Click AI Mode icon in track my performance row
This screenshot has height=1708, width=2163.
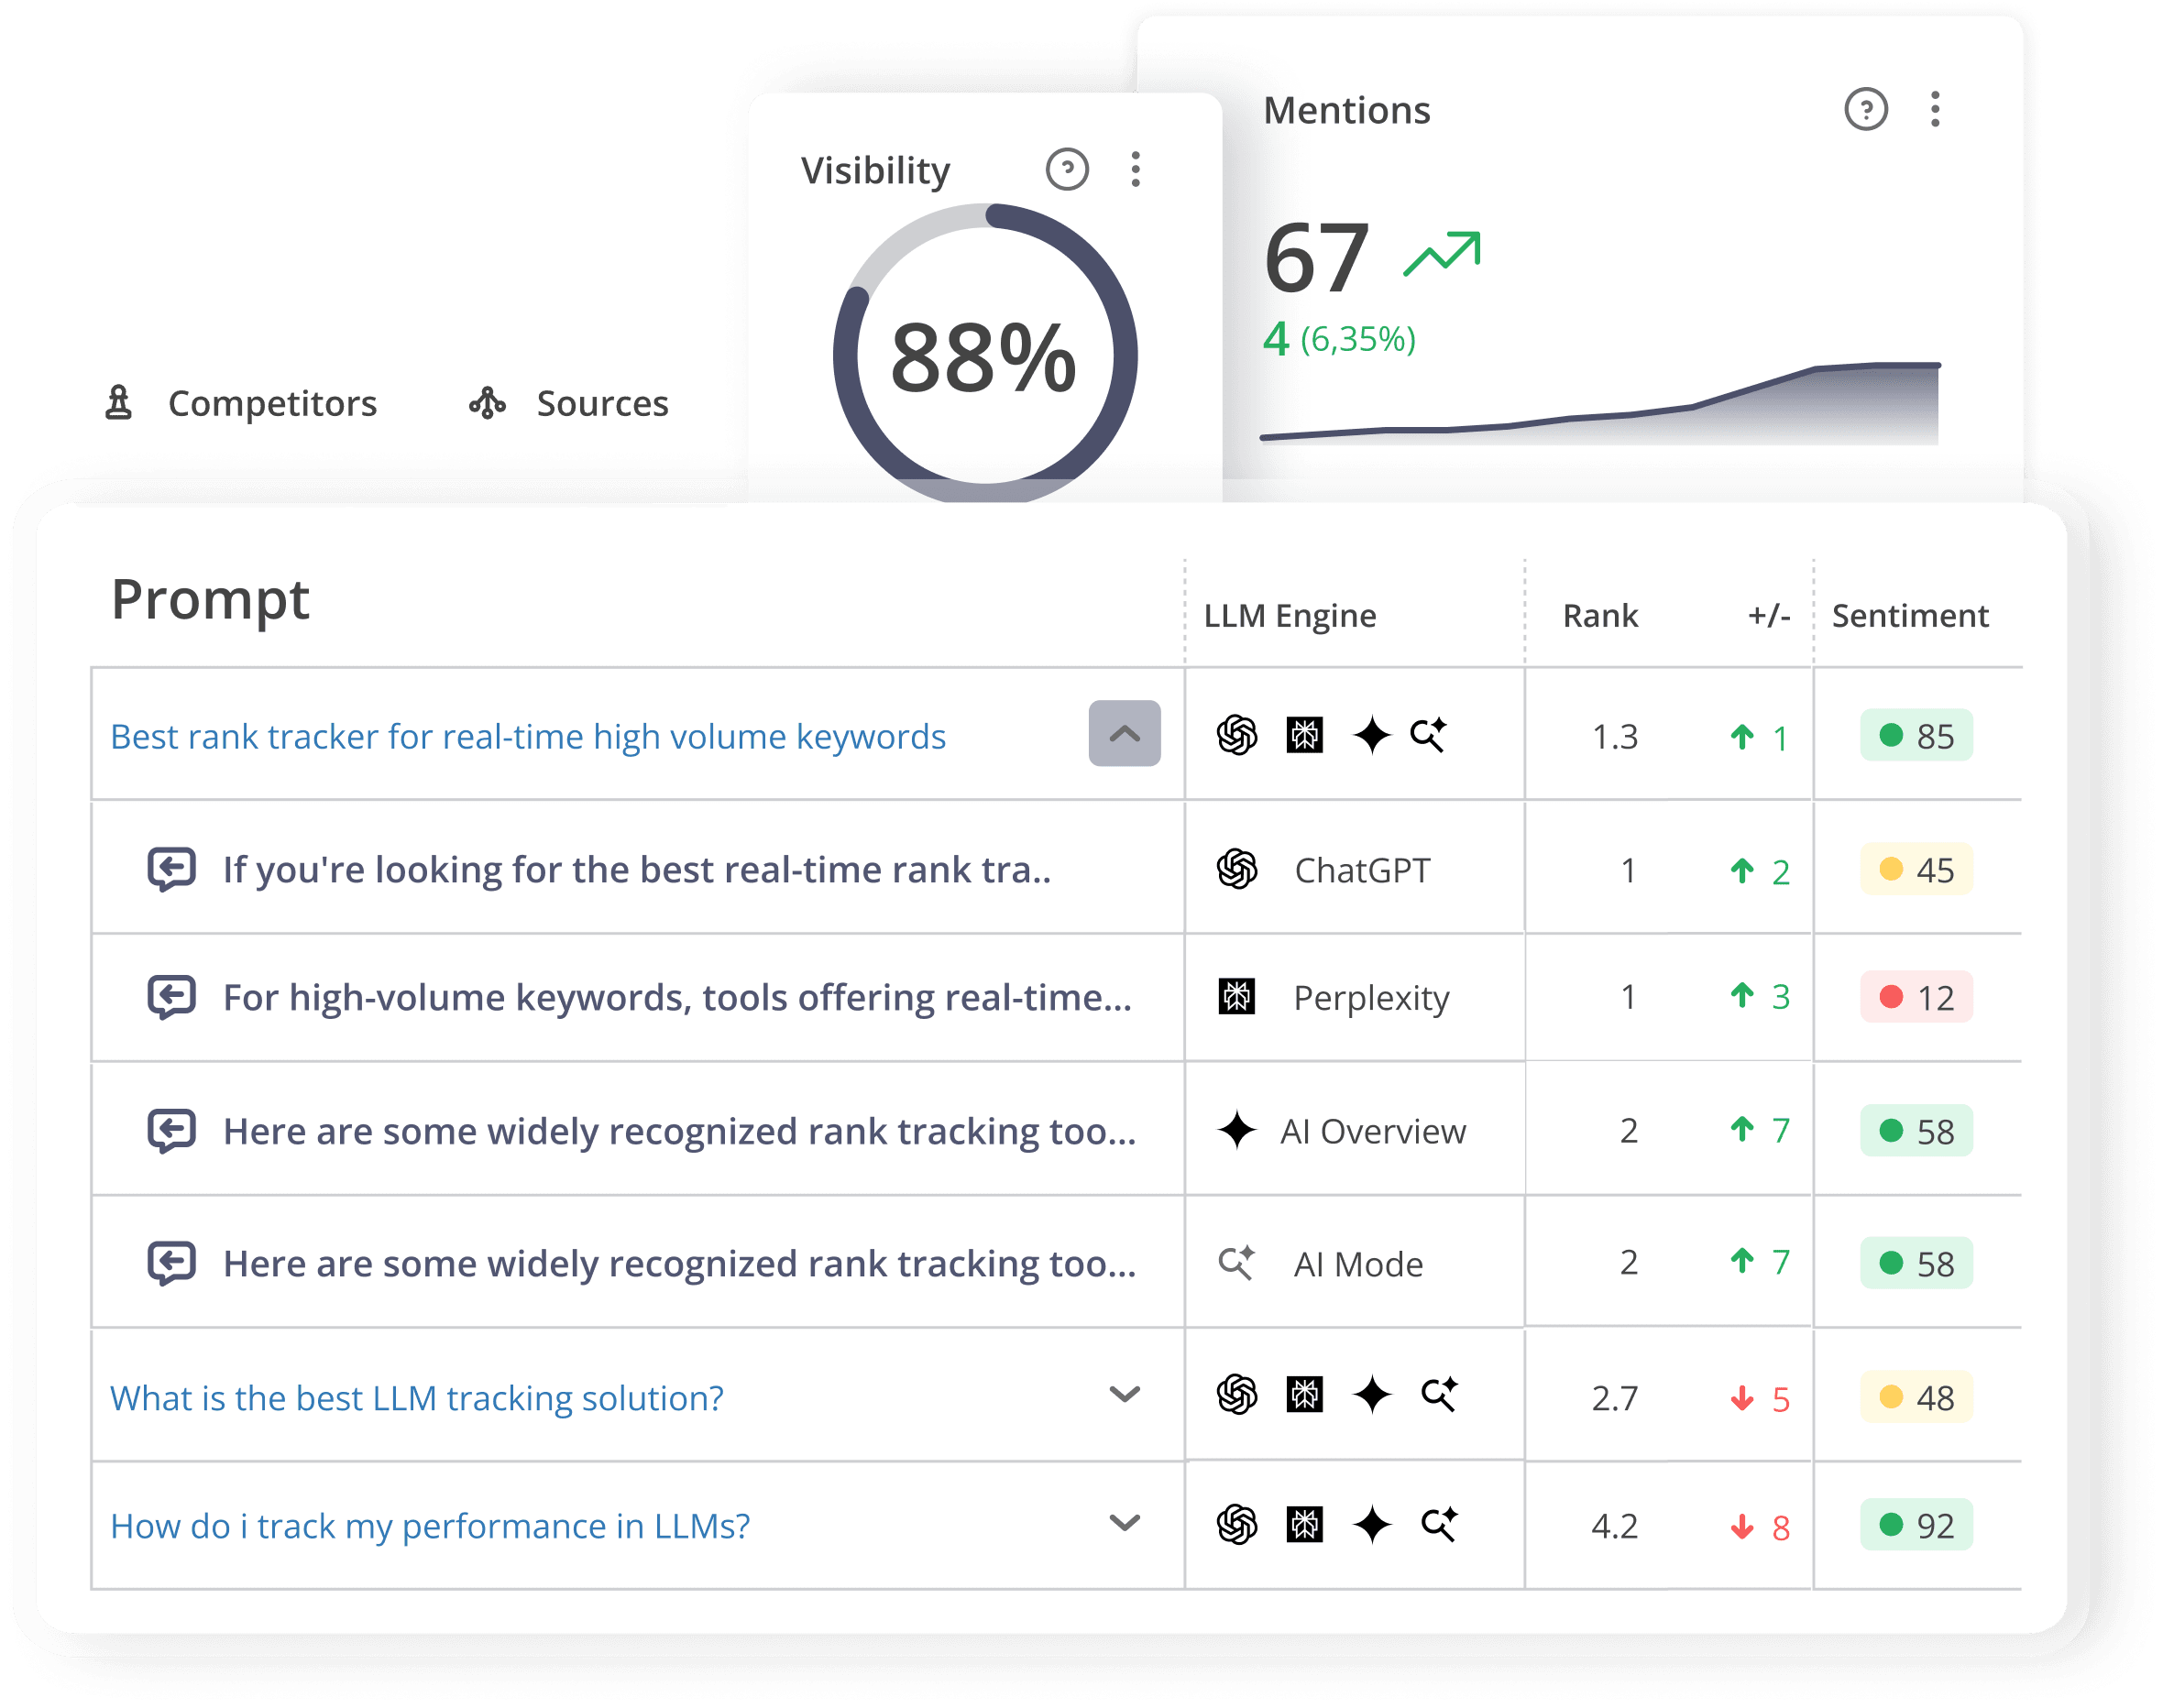(1439, 1523)
